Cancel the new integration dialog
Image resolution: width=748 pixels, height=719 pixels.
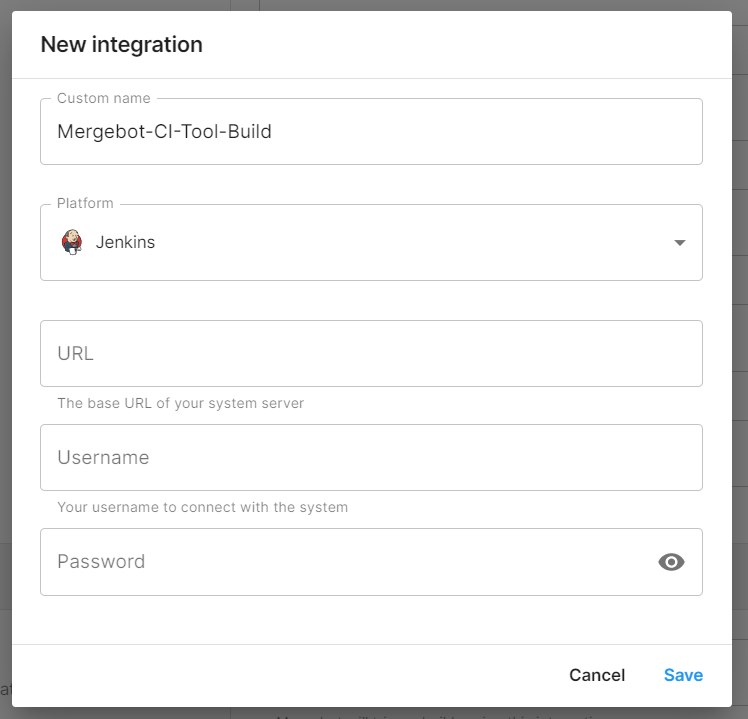click(x=597, y=675)
